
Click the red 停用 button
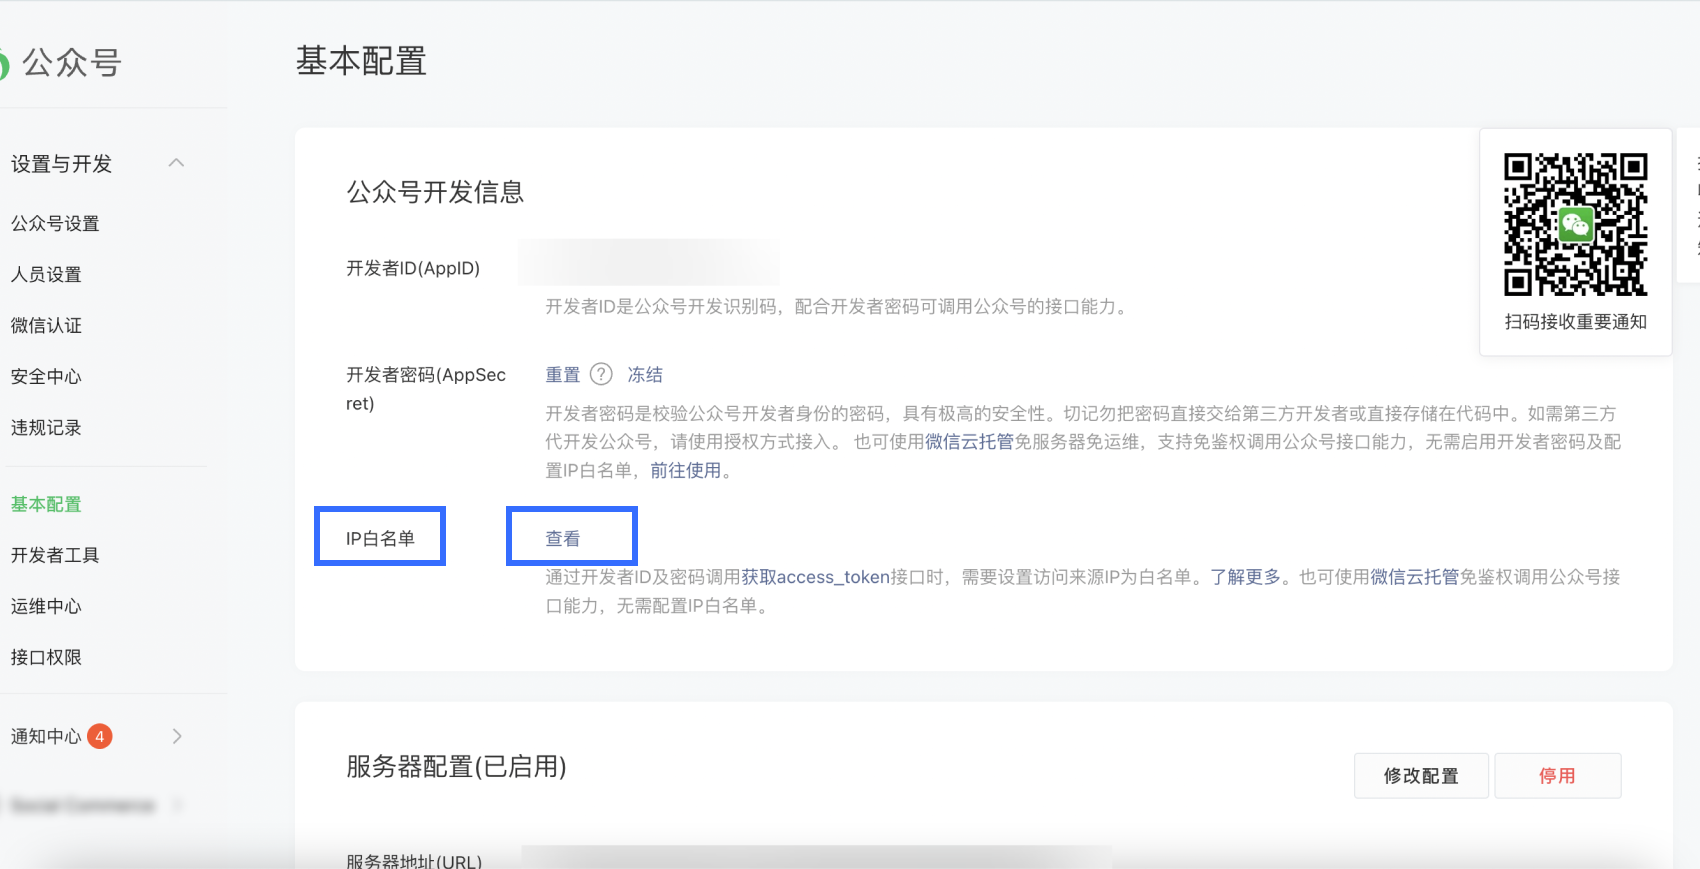tap(1557, 776)
